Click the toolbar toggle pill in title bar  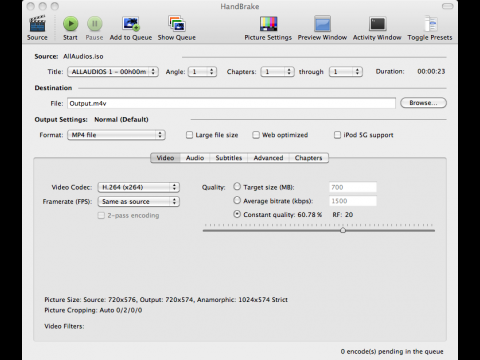[x=447, y=6]
